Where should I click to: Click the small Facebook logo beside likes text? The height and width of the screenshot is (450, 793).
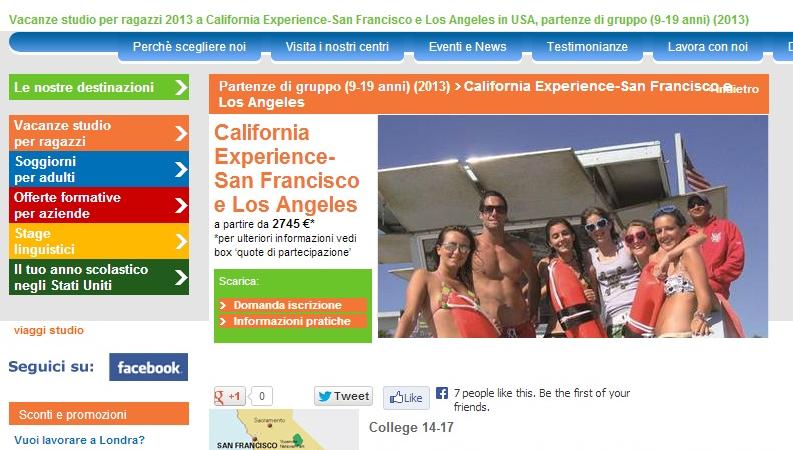tap(442, 393)
